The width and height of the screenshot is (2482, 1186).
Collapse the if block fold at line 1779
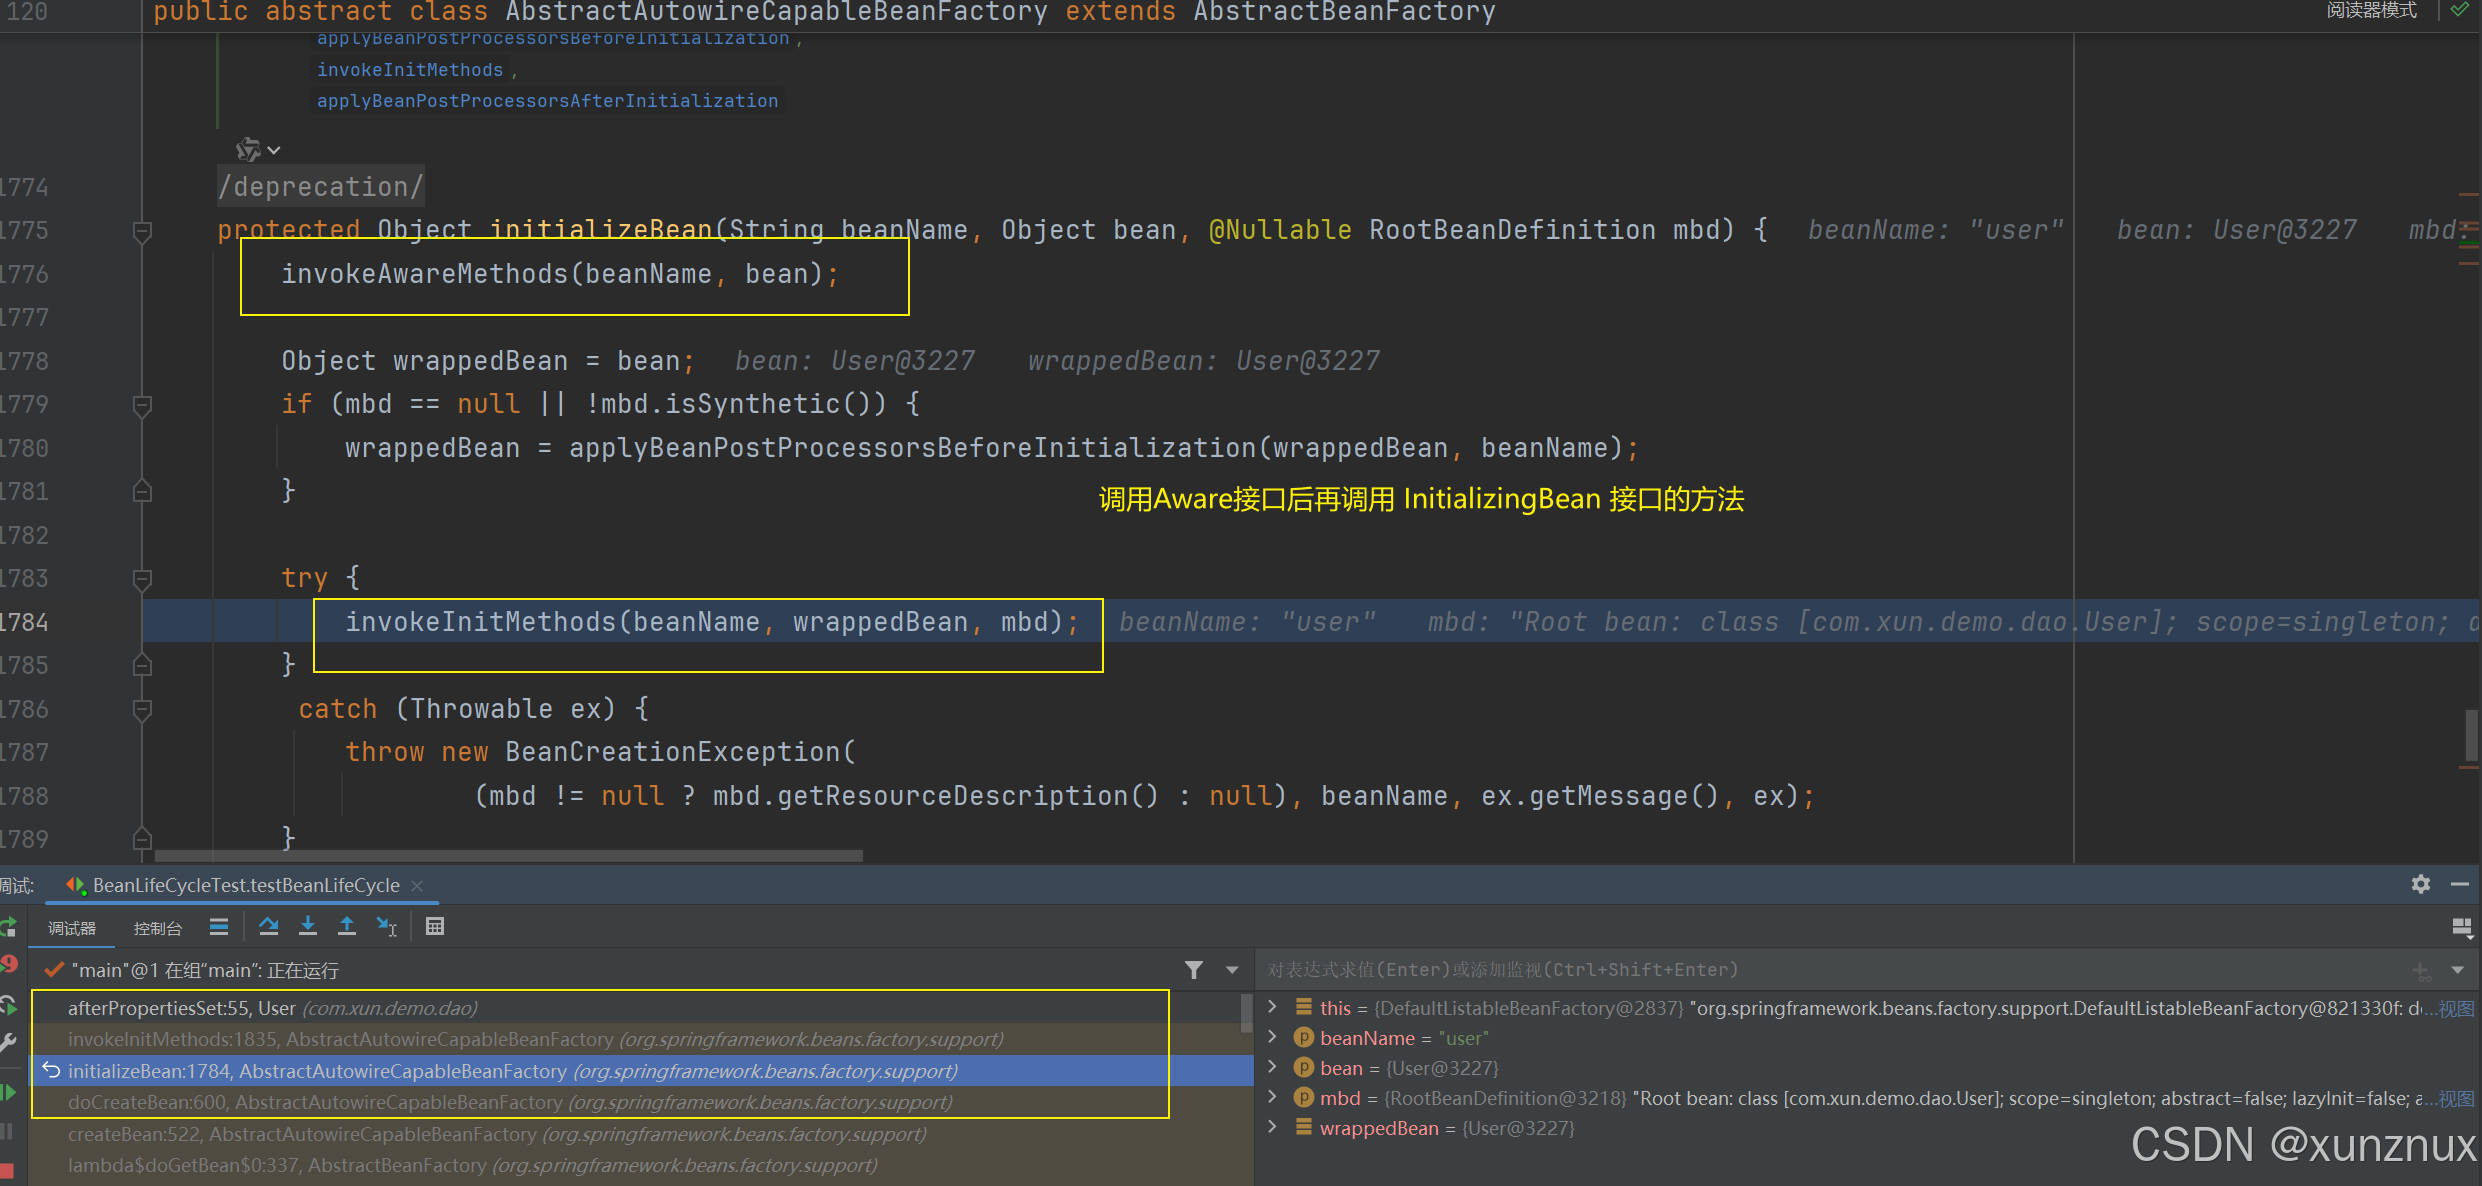[x=142, y=405]
